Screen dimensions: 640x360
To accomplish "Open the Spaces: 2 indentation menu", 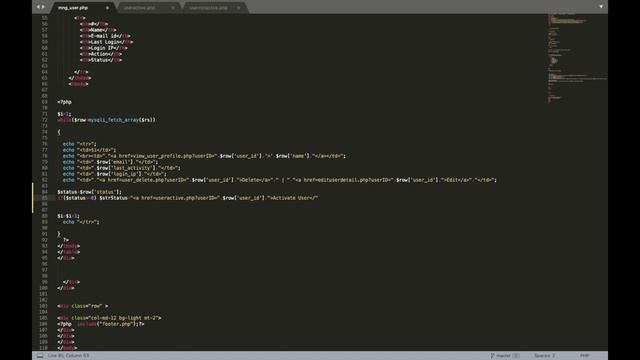I will tap(544, 356).
